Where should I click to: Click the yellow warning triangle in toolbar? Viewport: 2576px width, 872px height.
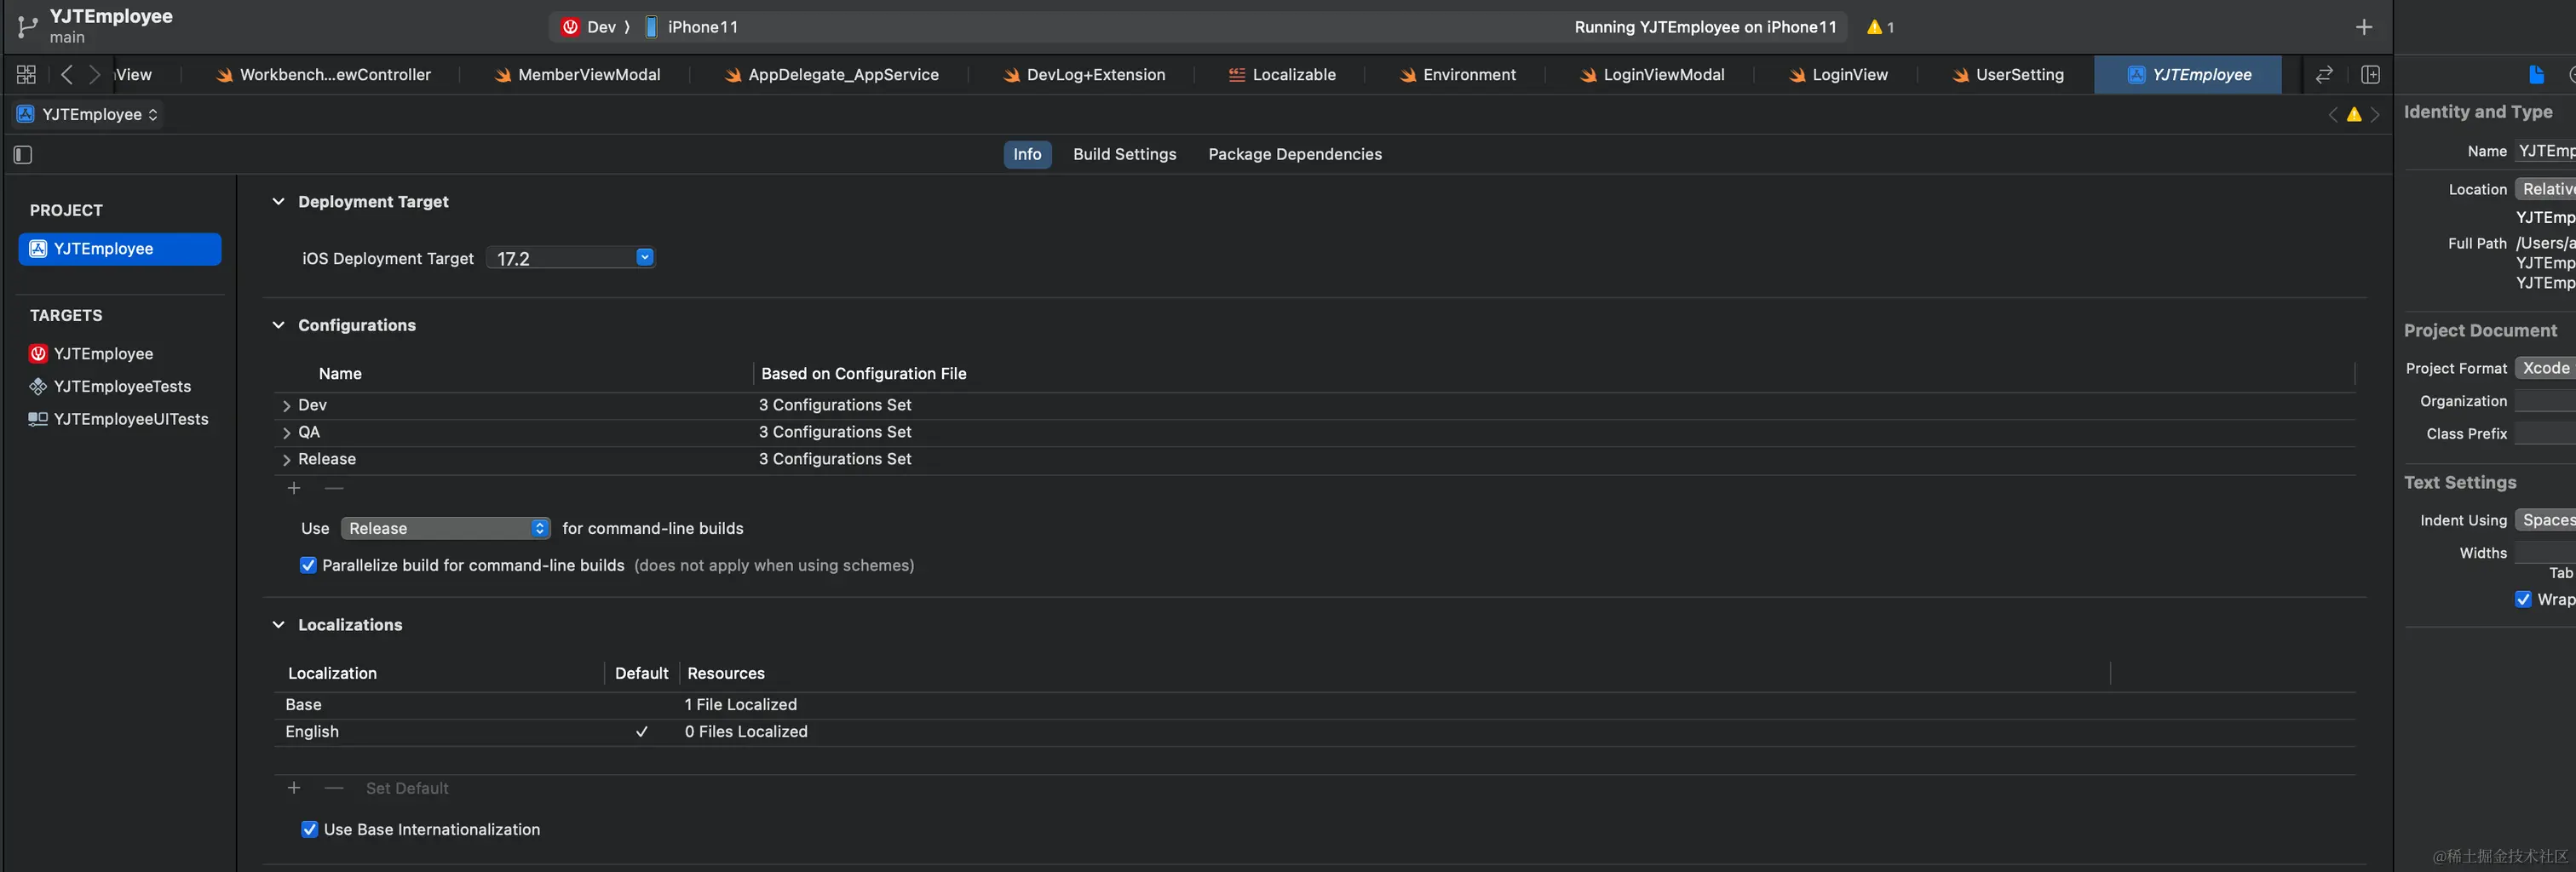[1874, 27]
